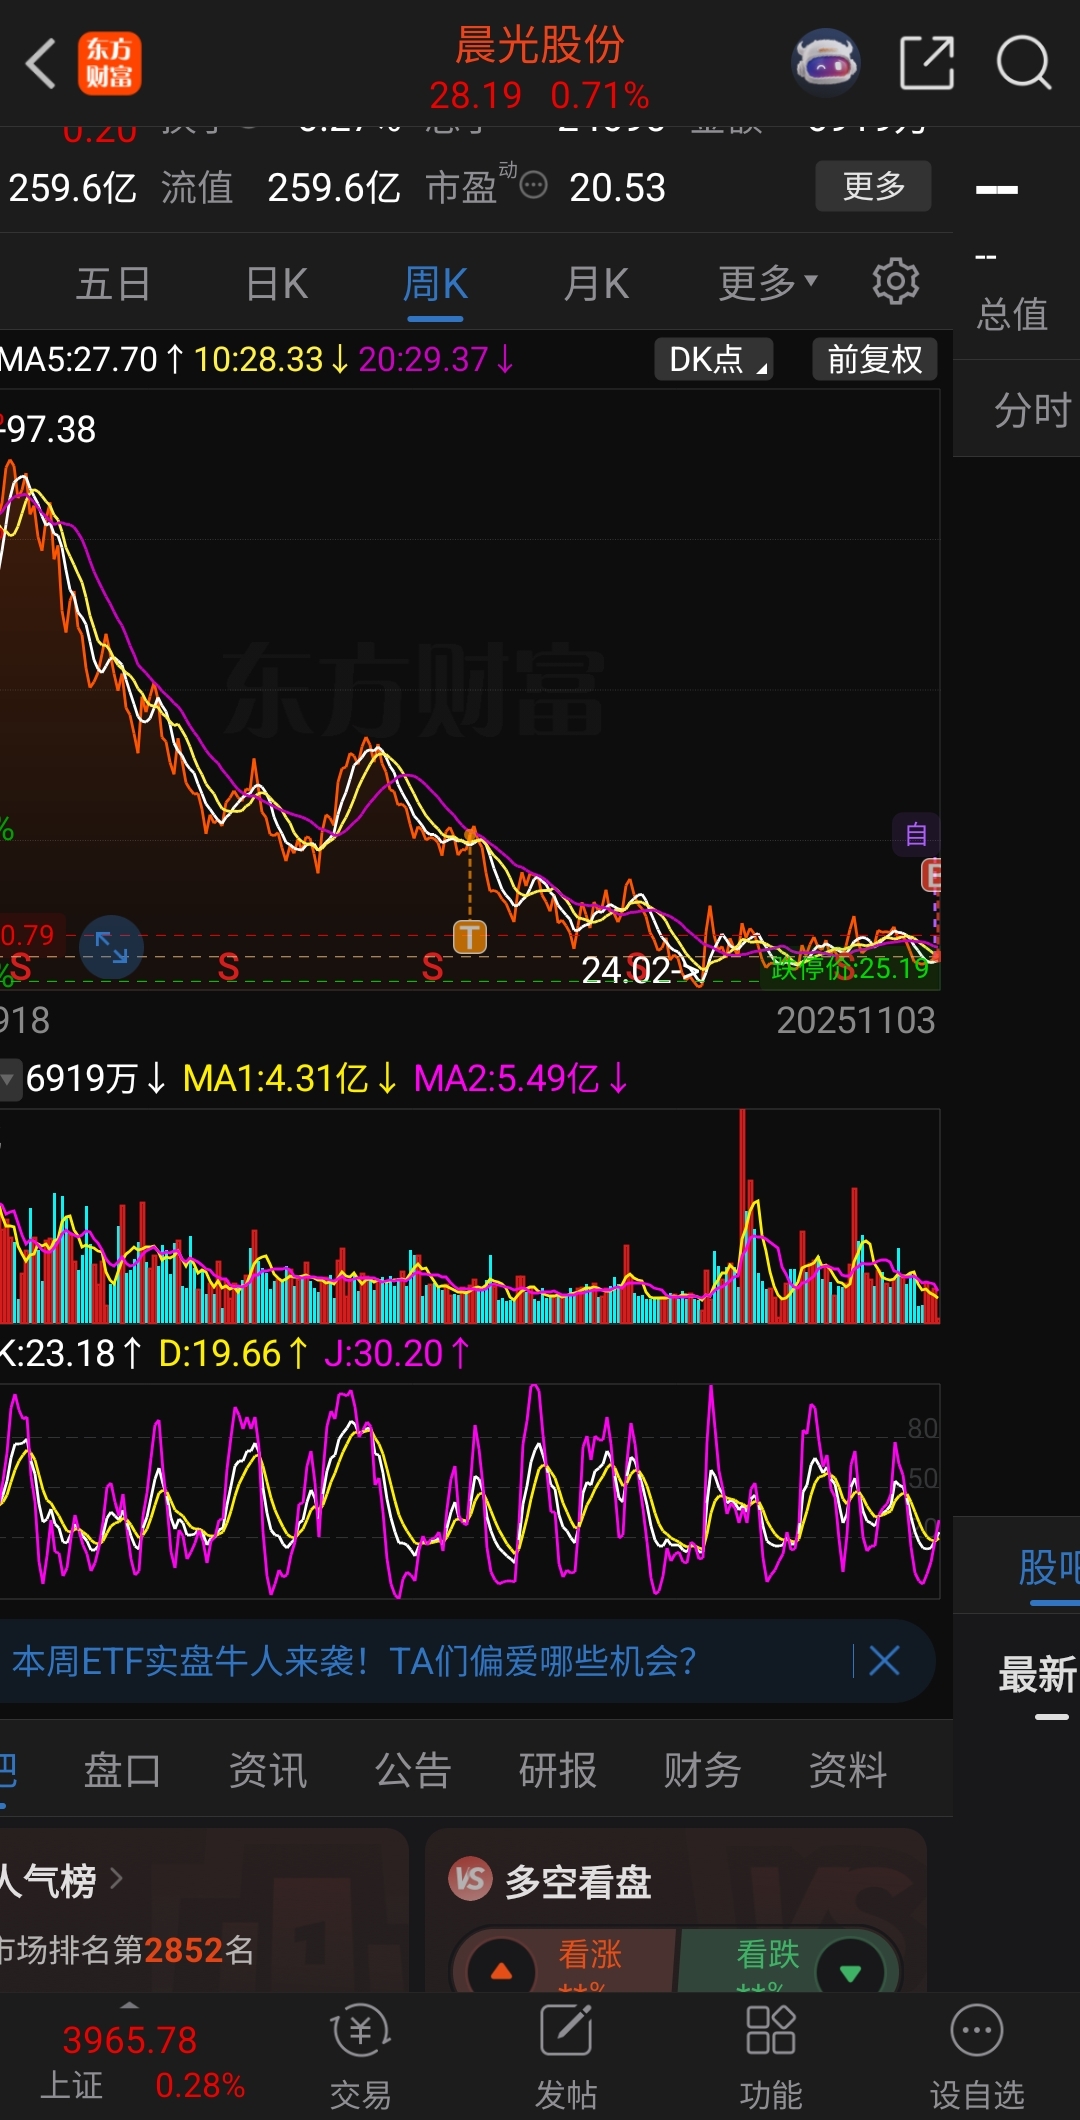Switch to 五日 chart tab
The height and width of the screenshot is (2120, 1080).
pyautogui.click(x=114, y=284)
